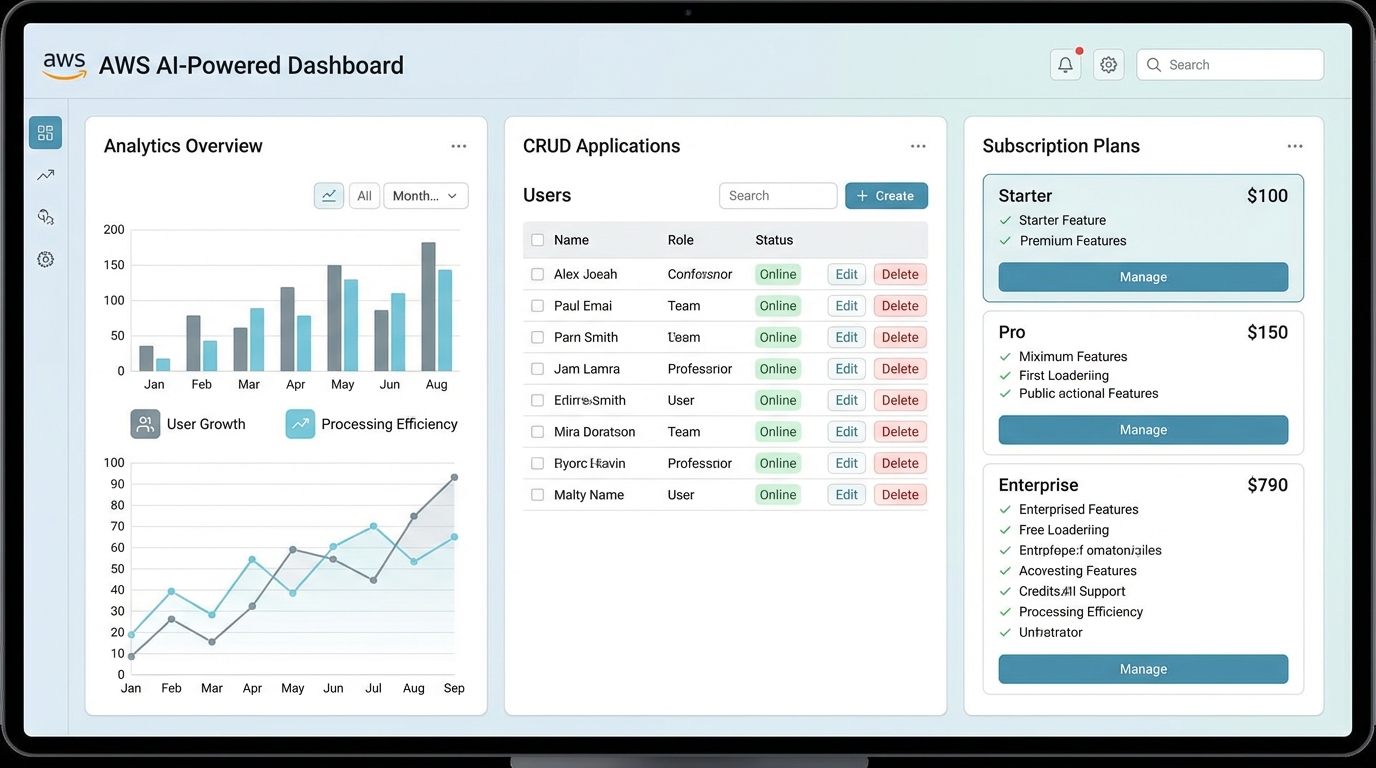Click the notification bell icon
The height and width of the screenshot is (768, 1376).
click(1064, 64)
